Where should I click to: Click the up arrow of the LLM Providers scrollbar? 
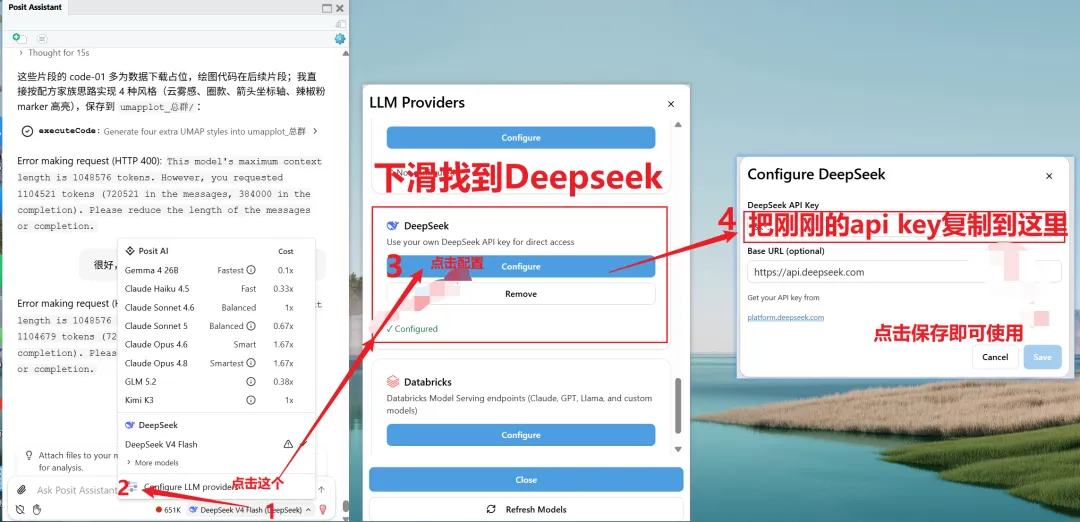(678, 125)
